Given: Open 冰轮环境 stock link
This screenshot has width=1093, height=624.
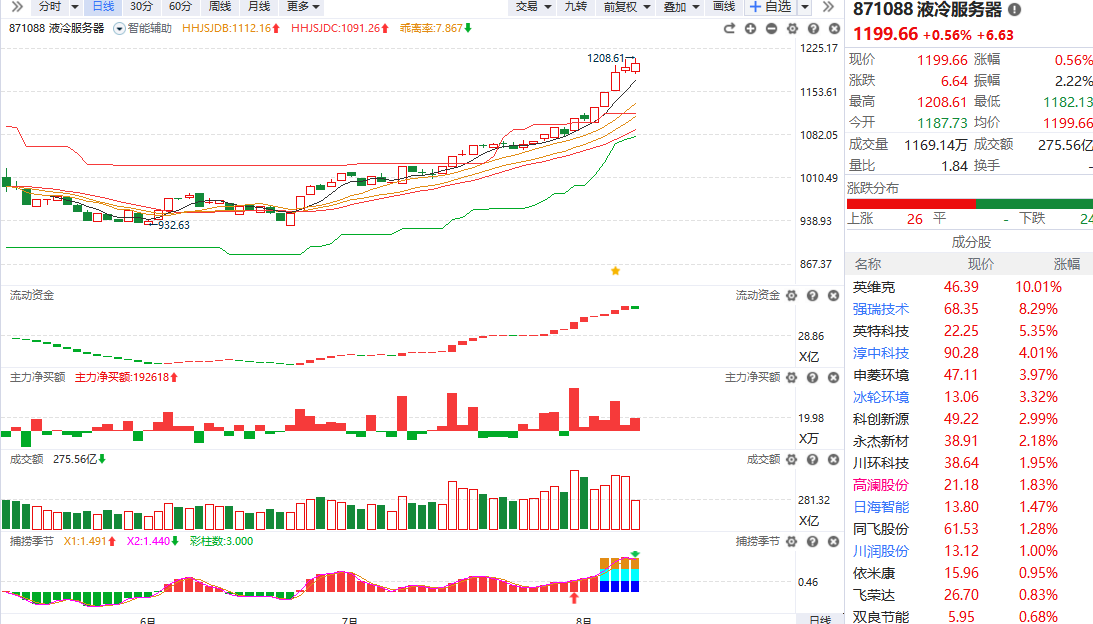Looking at the screenshot, I should click(880, 397).
